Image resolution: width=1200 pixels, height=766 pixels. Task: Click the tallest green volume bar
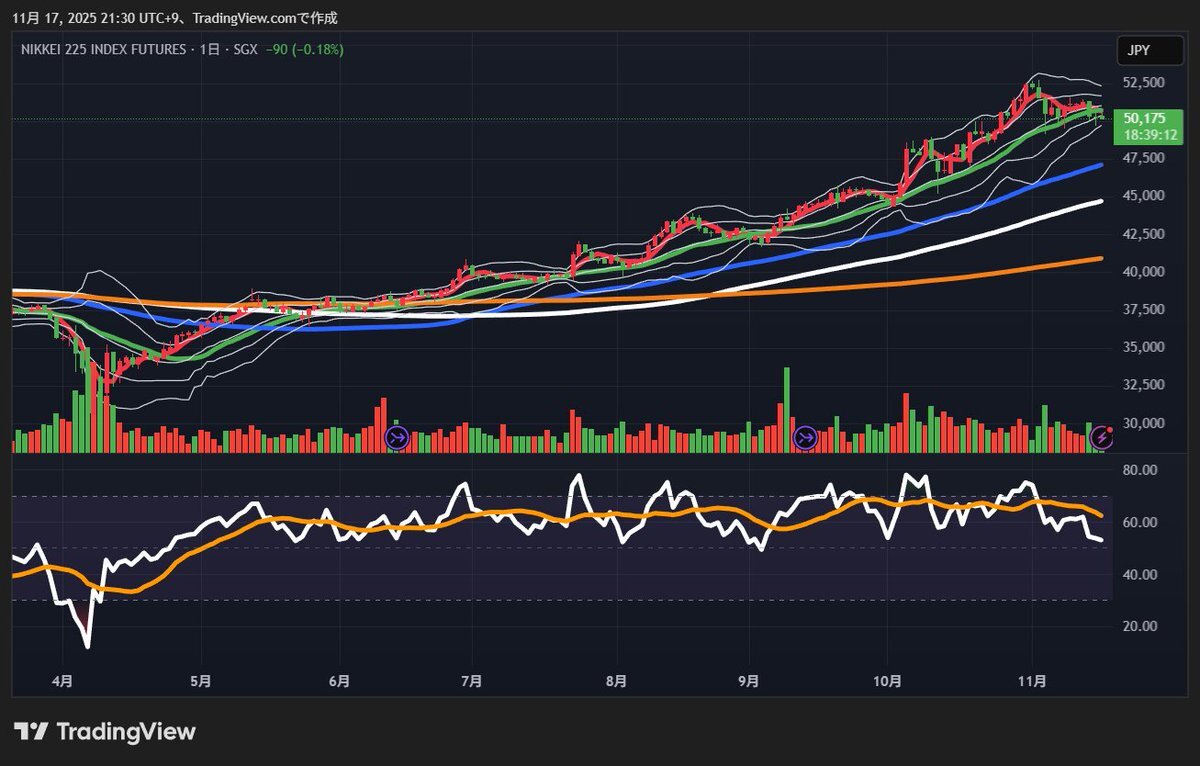tap(786, 410)
